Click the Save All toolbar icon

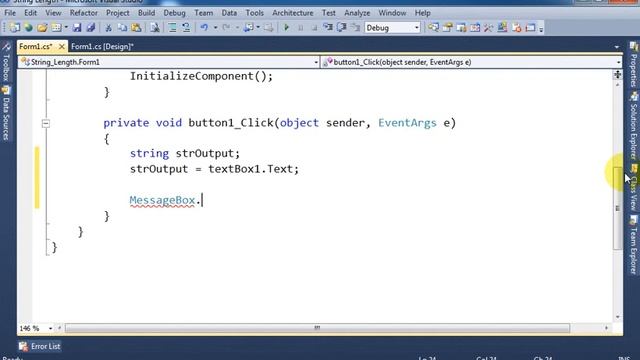coord(91,28)
